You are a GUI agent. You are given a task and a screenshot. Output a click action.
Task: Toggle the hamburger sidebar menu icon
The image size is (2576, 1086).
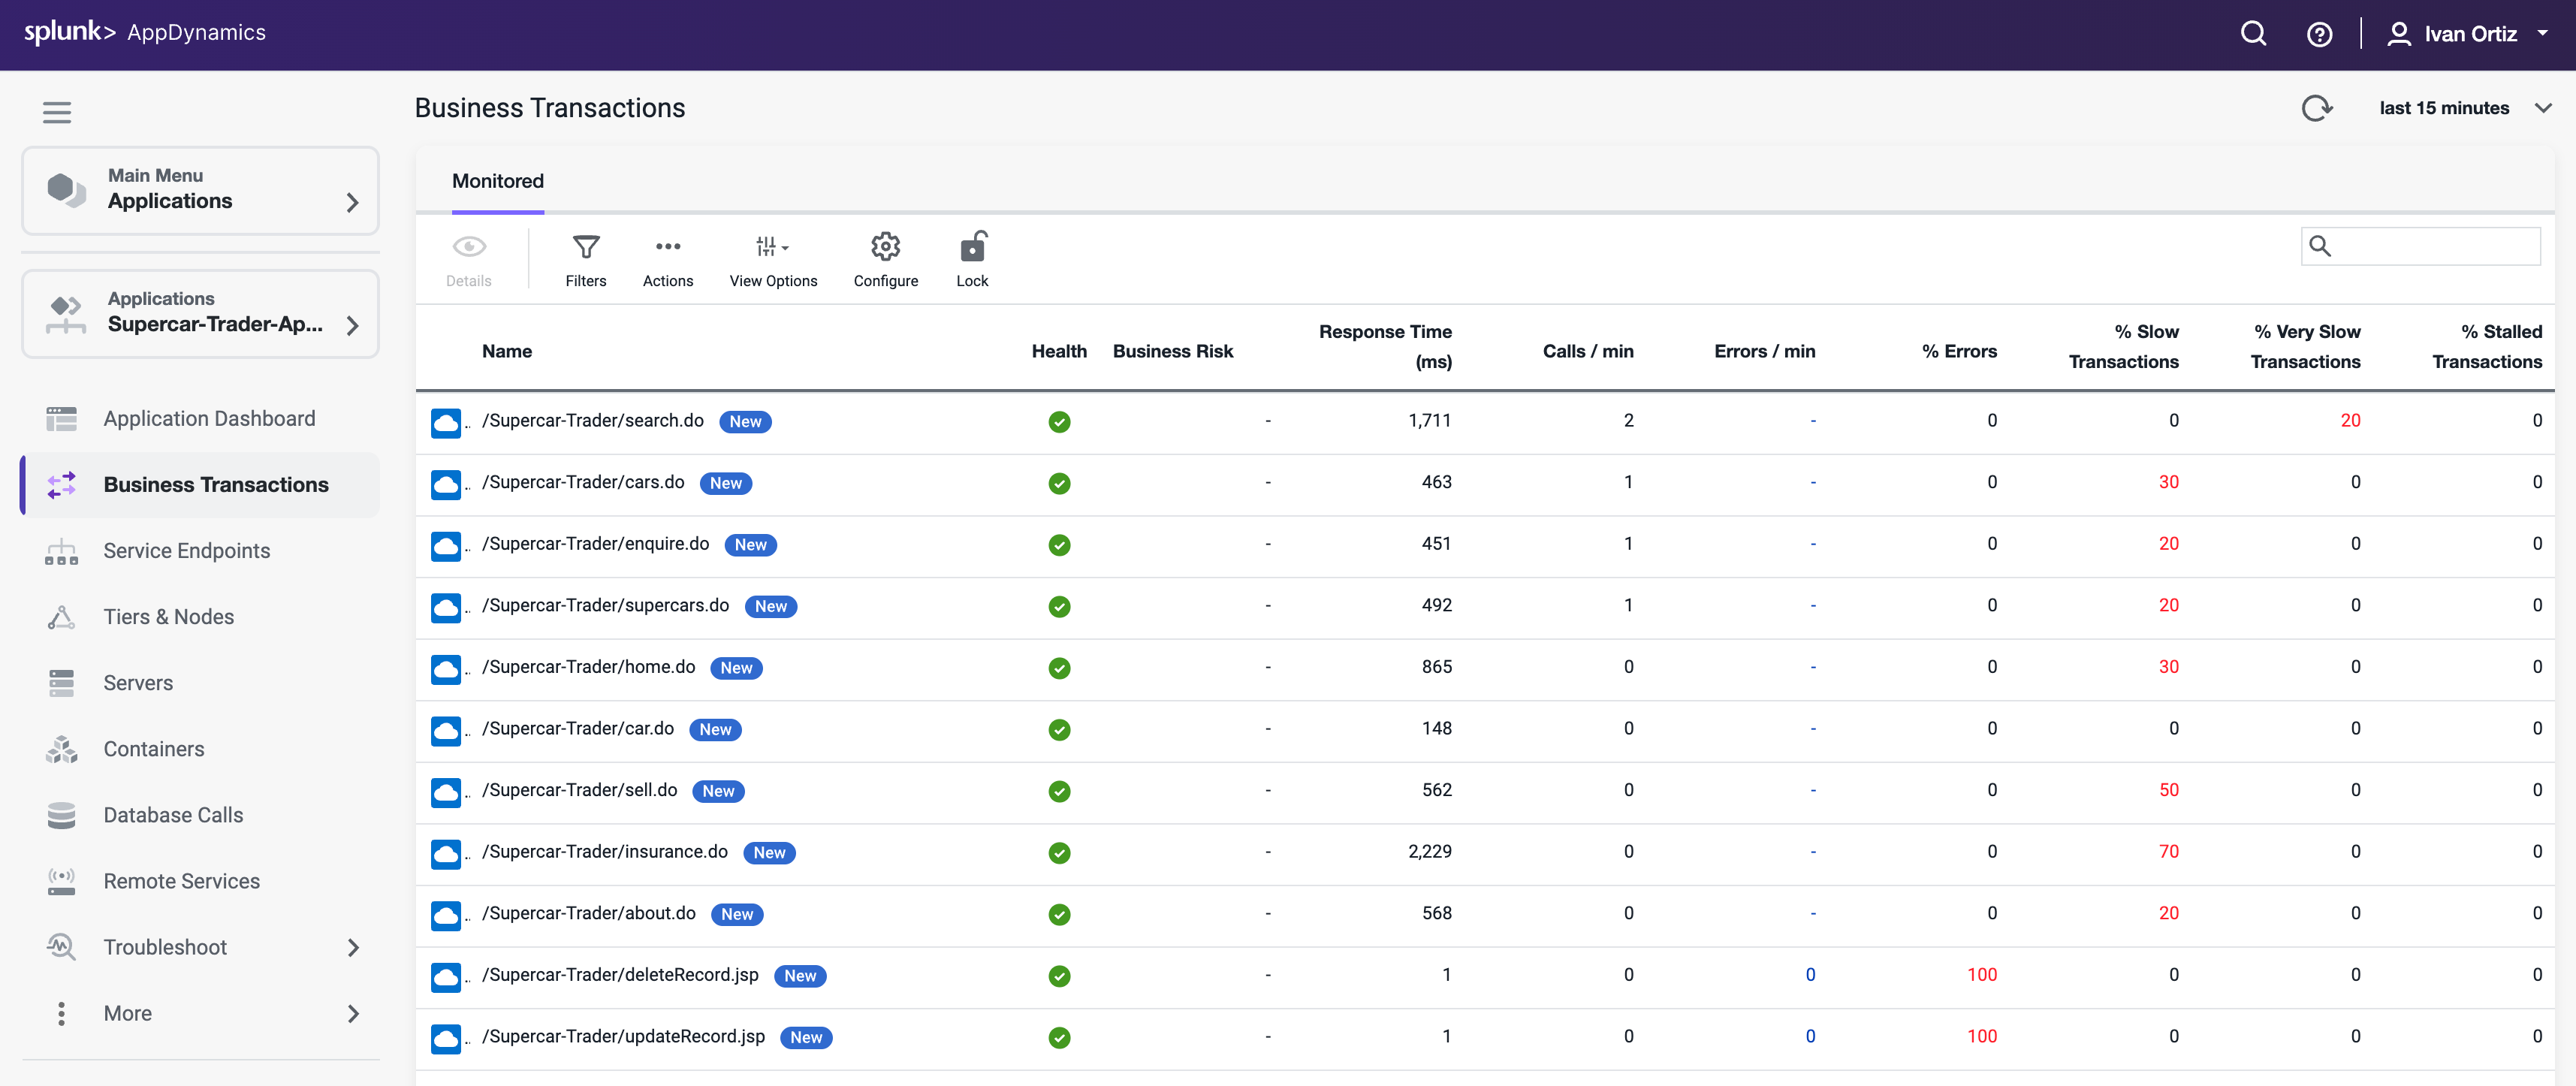click(x=57, y=112)
